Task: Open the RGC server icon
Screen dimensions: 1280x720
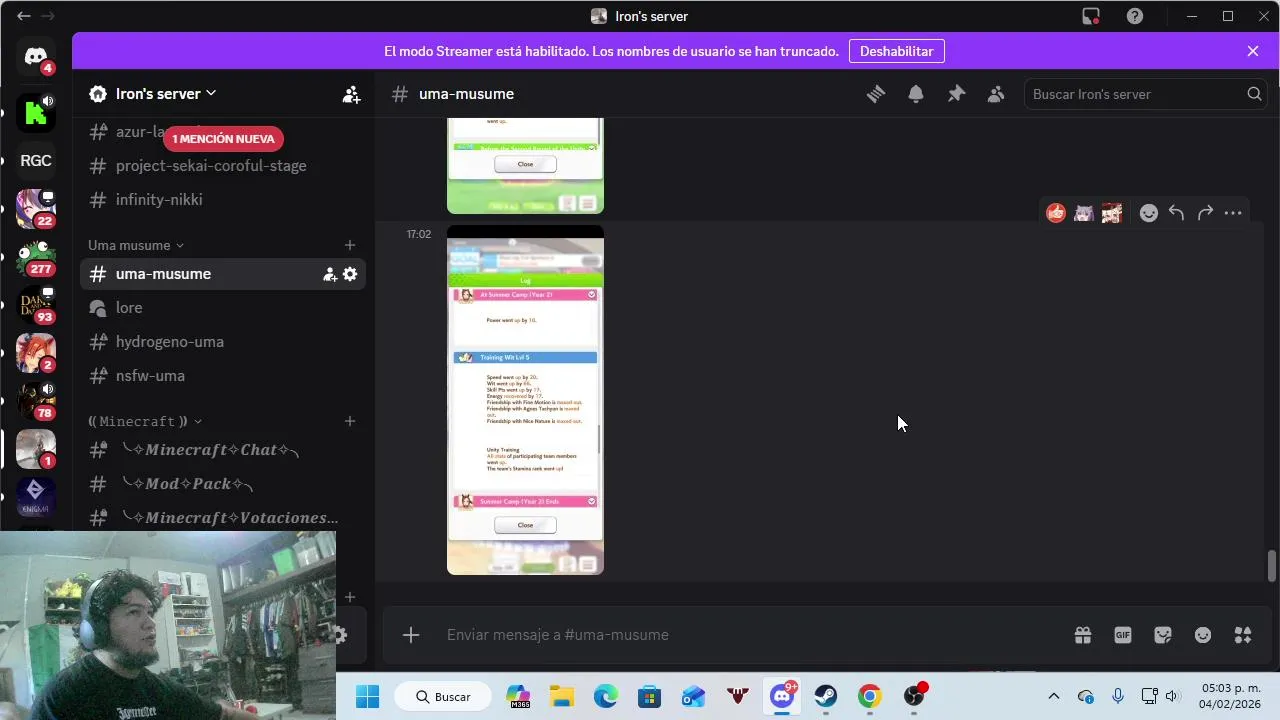Action: 36,160
